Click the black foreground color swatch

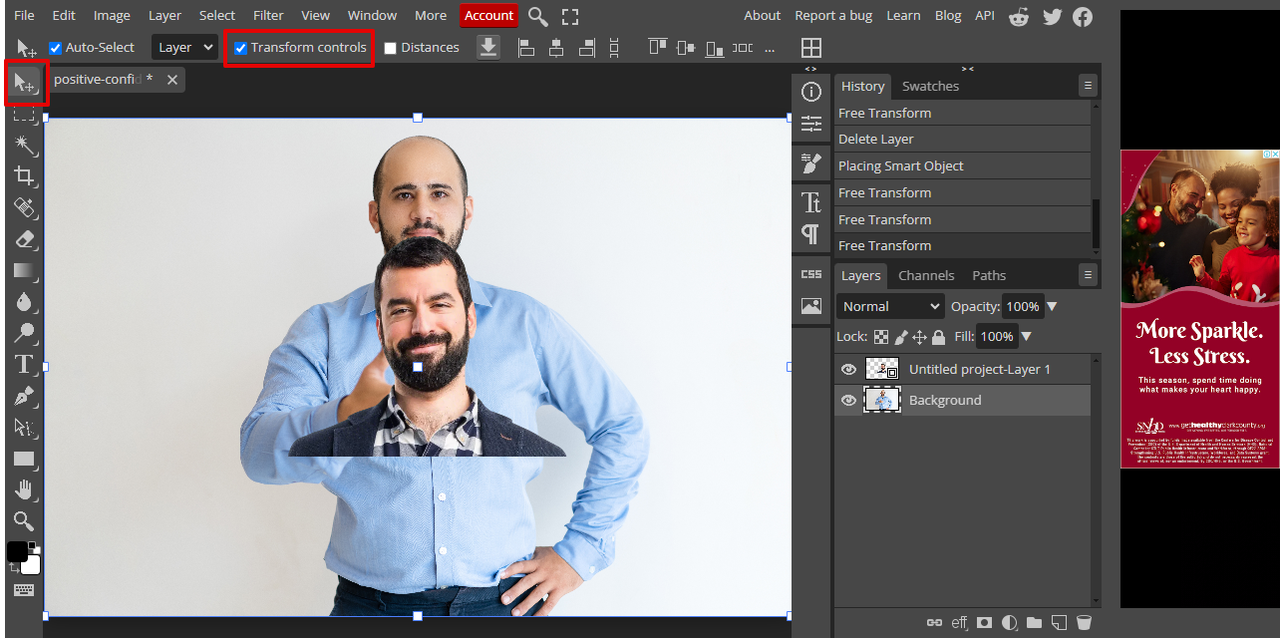coord(17,551)
